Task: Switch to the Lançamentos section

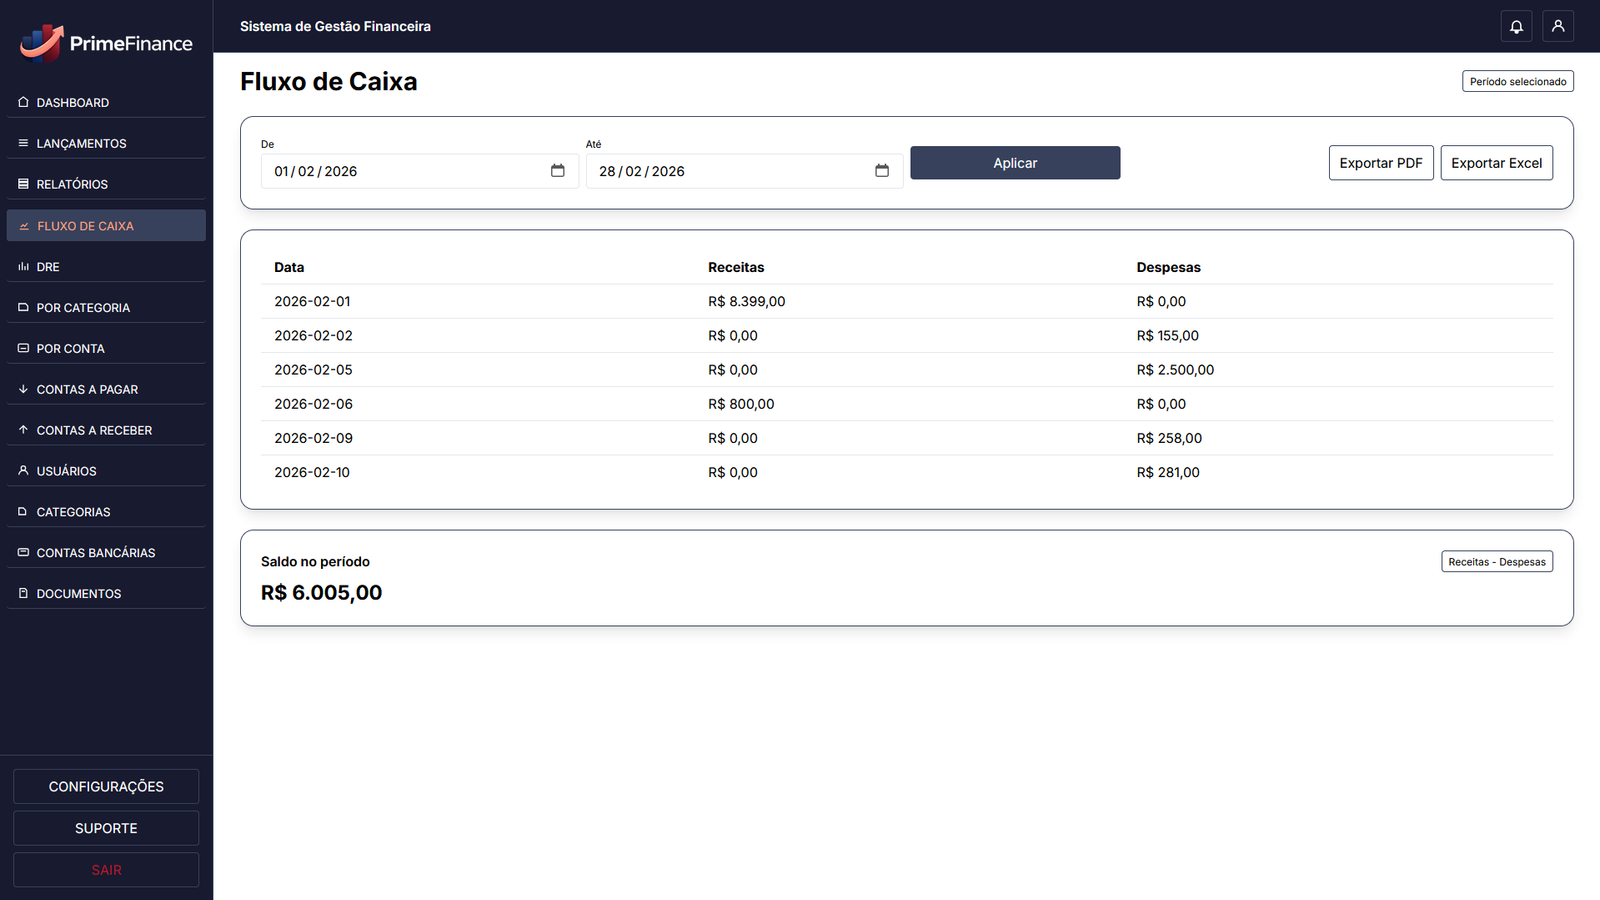Action: pyautogui.click(x=80, y=143)
